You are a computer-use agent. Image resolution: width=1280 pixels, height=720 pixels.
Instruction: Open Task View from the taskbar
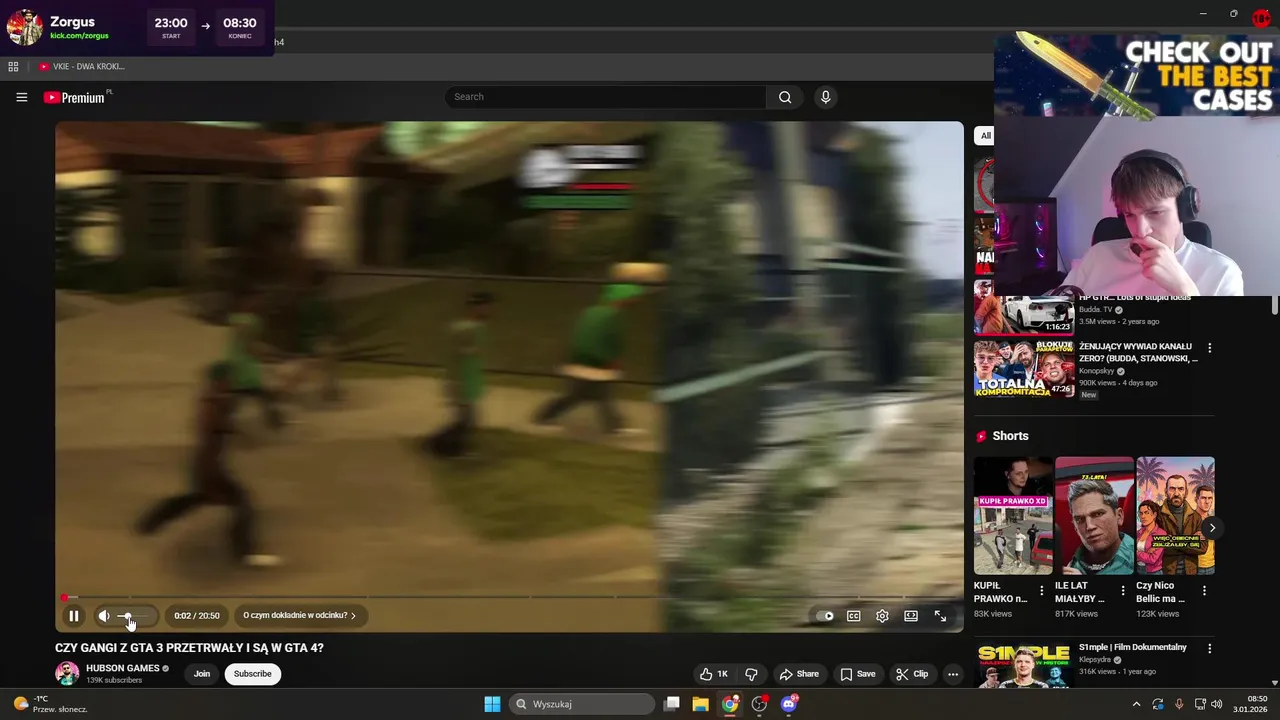[672, 704]
